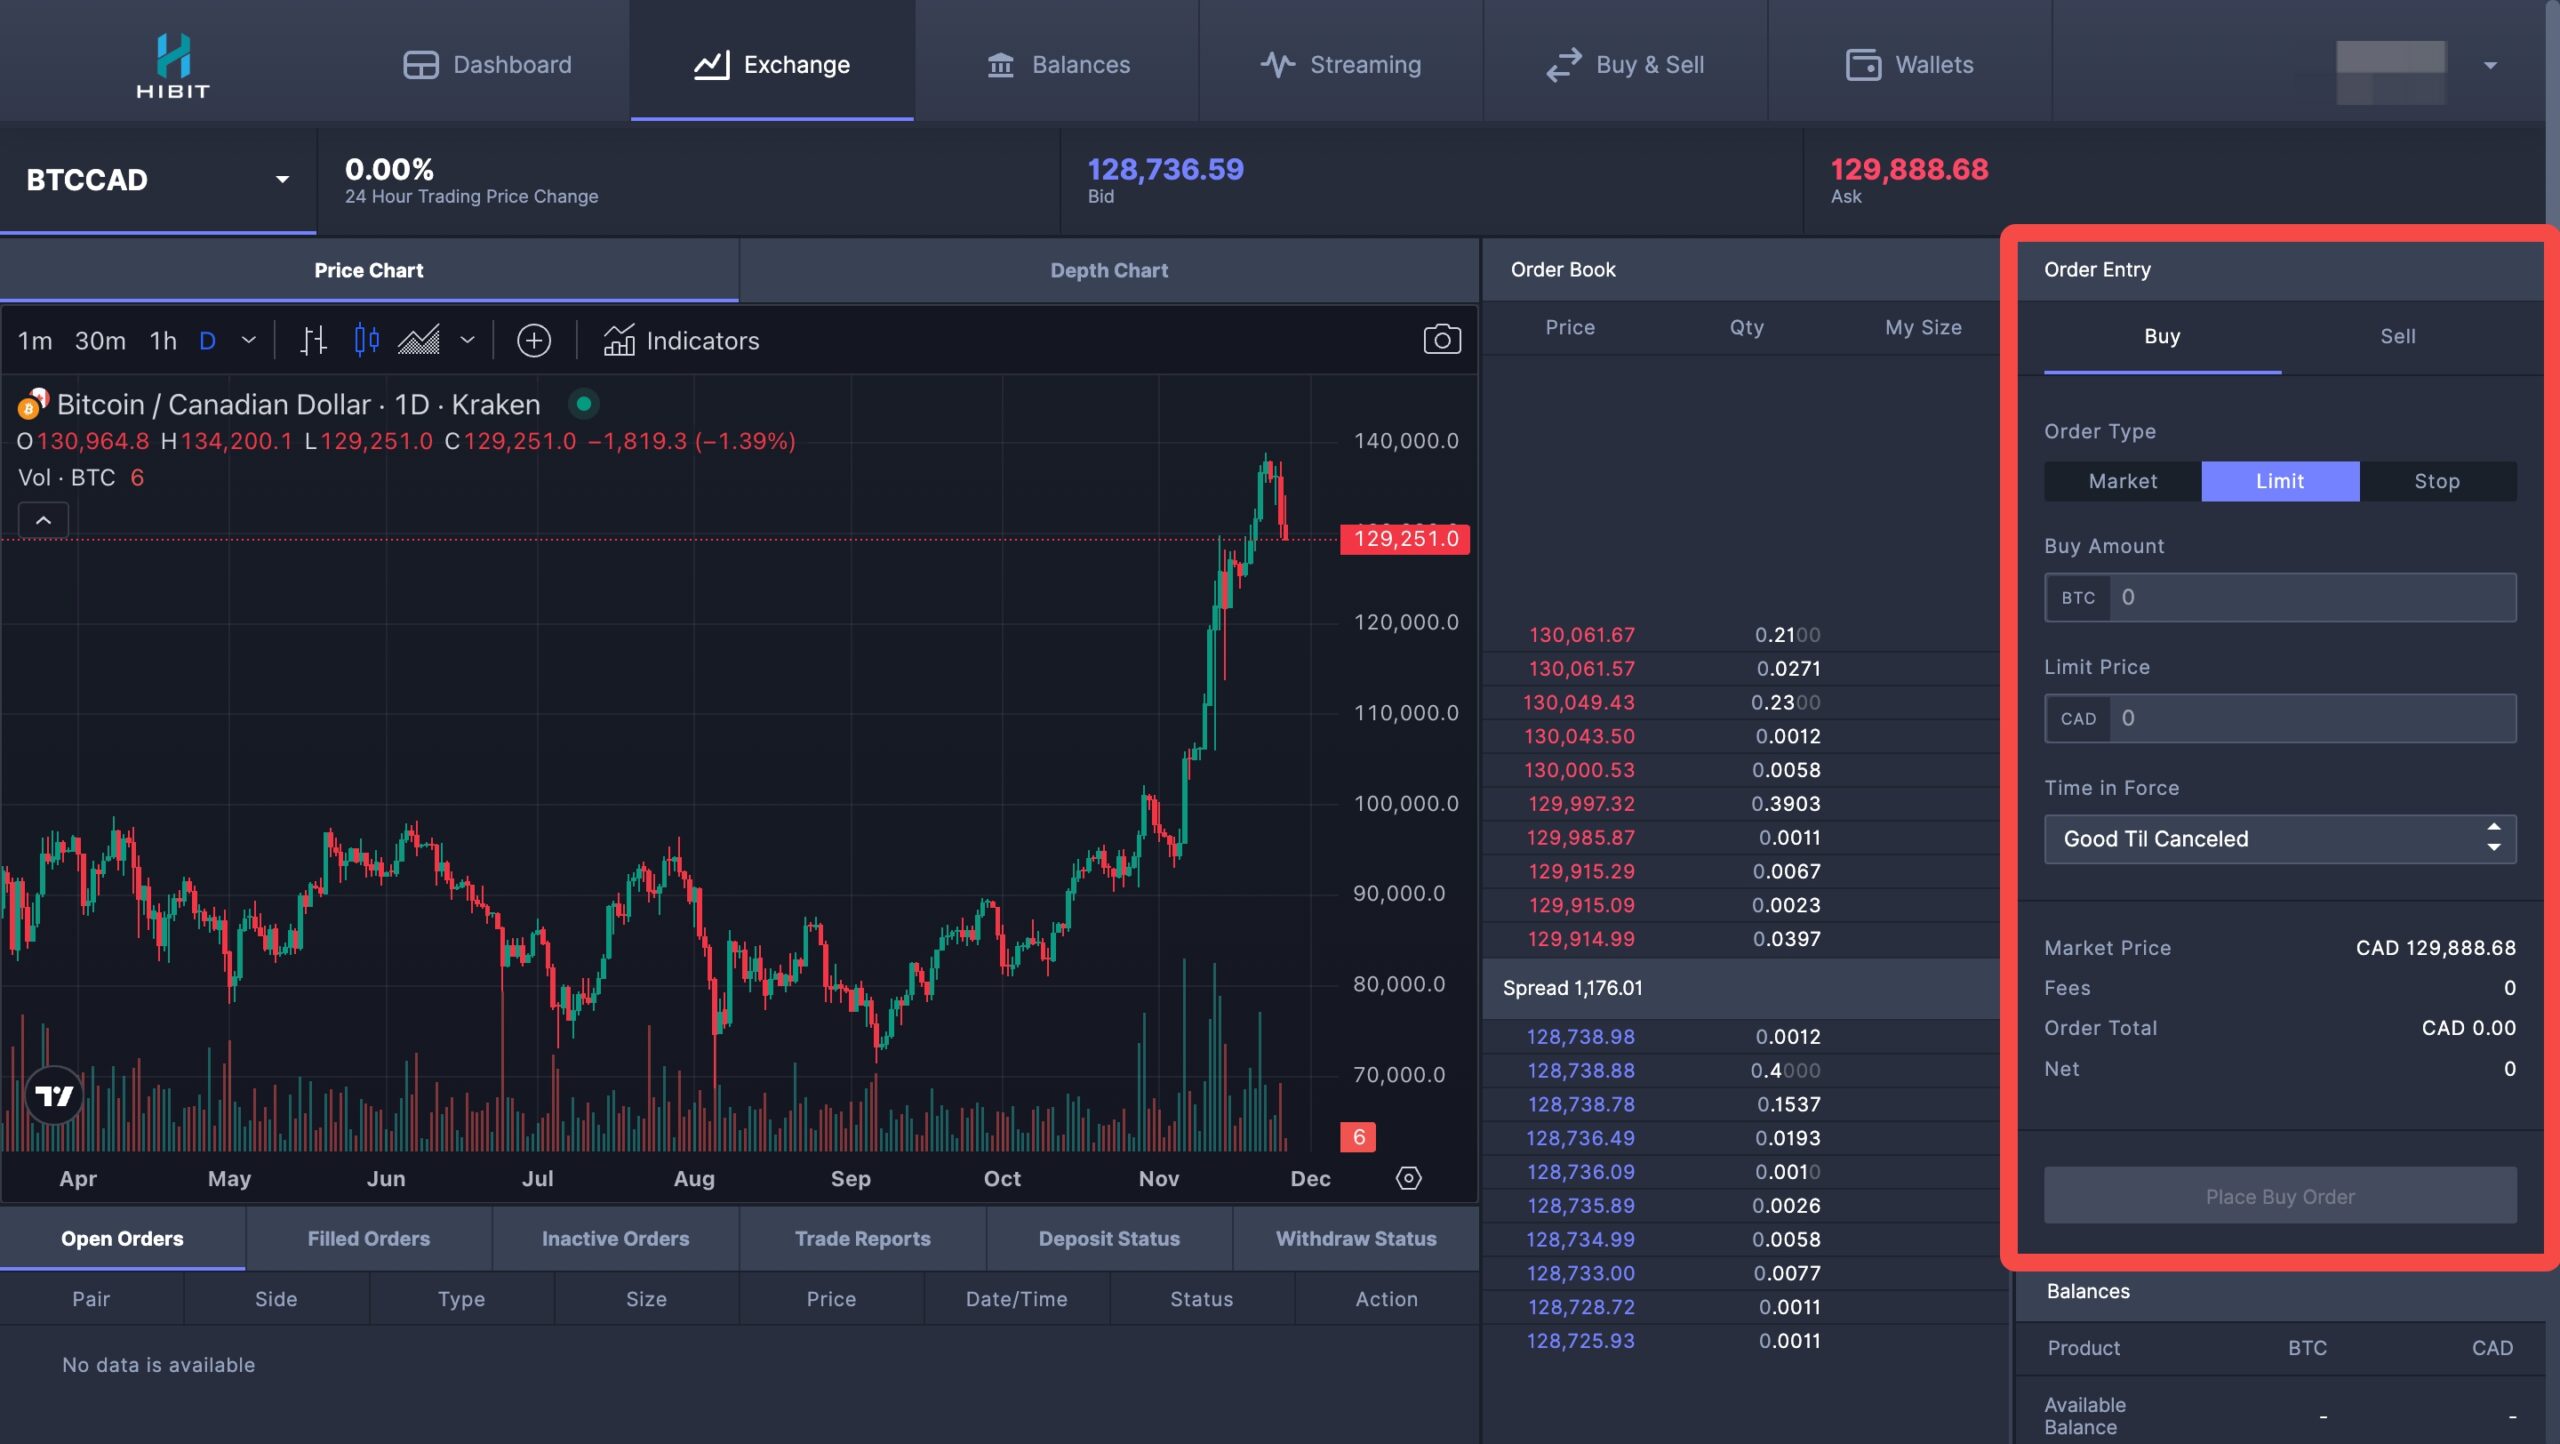
Task: Choose the Limit order type
Action: pyautogui.click(x=2280, y=481)
